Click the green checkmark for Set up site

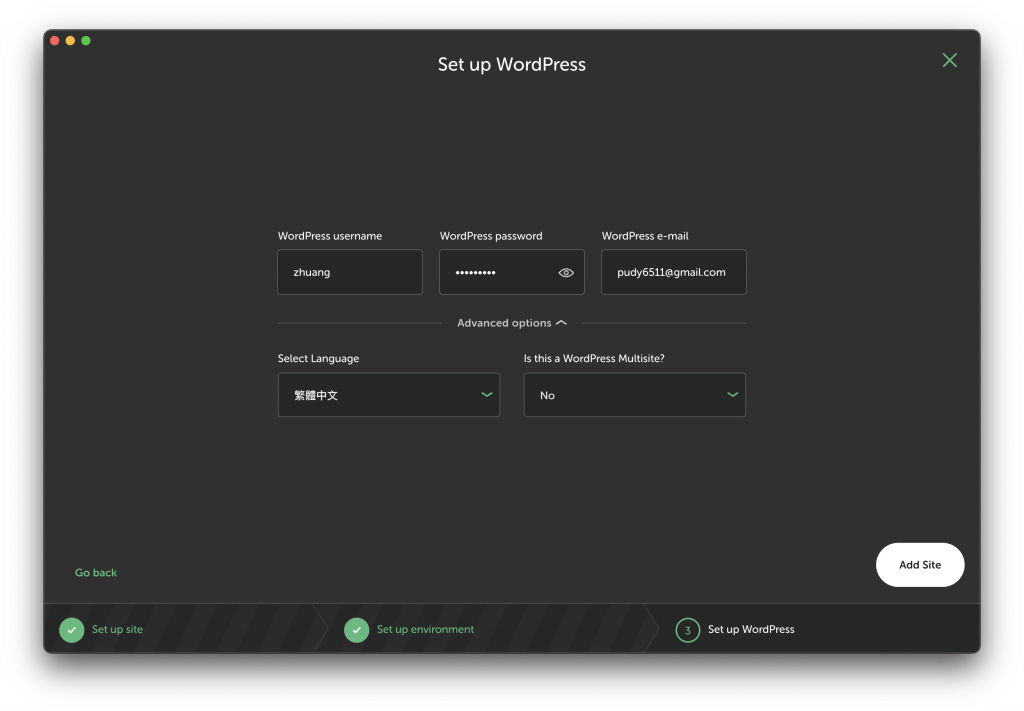(72, 630)
